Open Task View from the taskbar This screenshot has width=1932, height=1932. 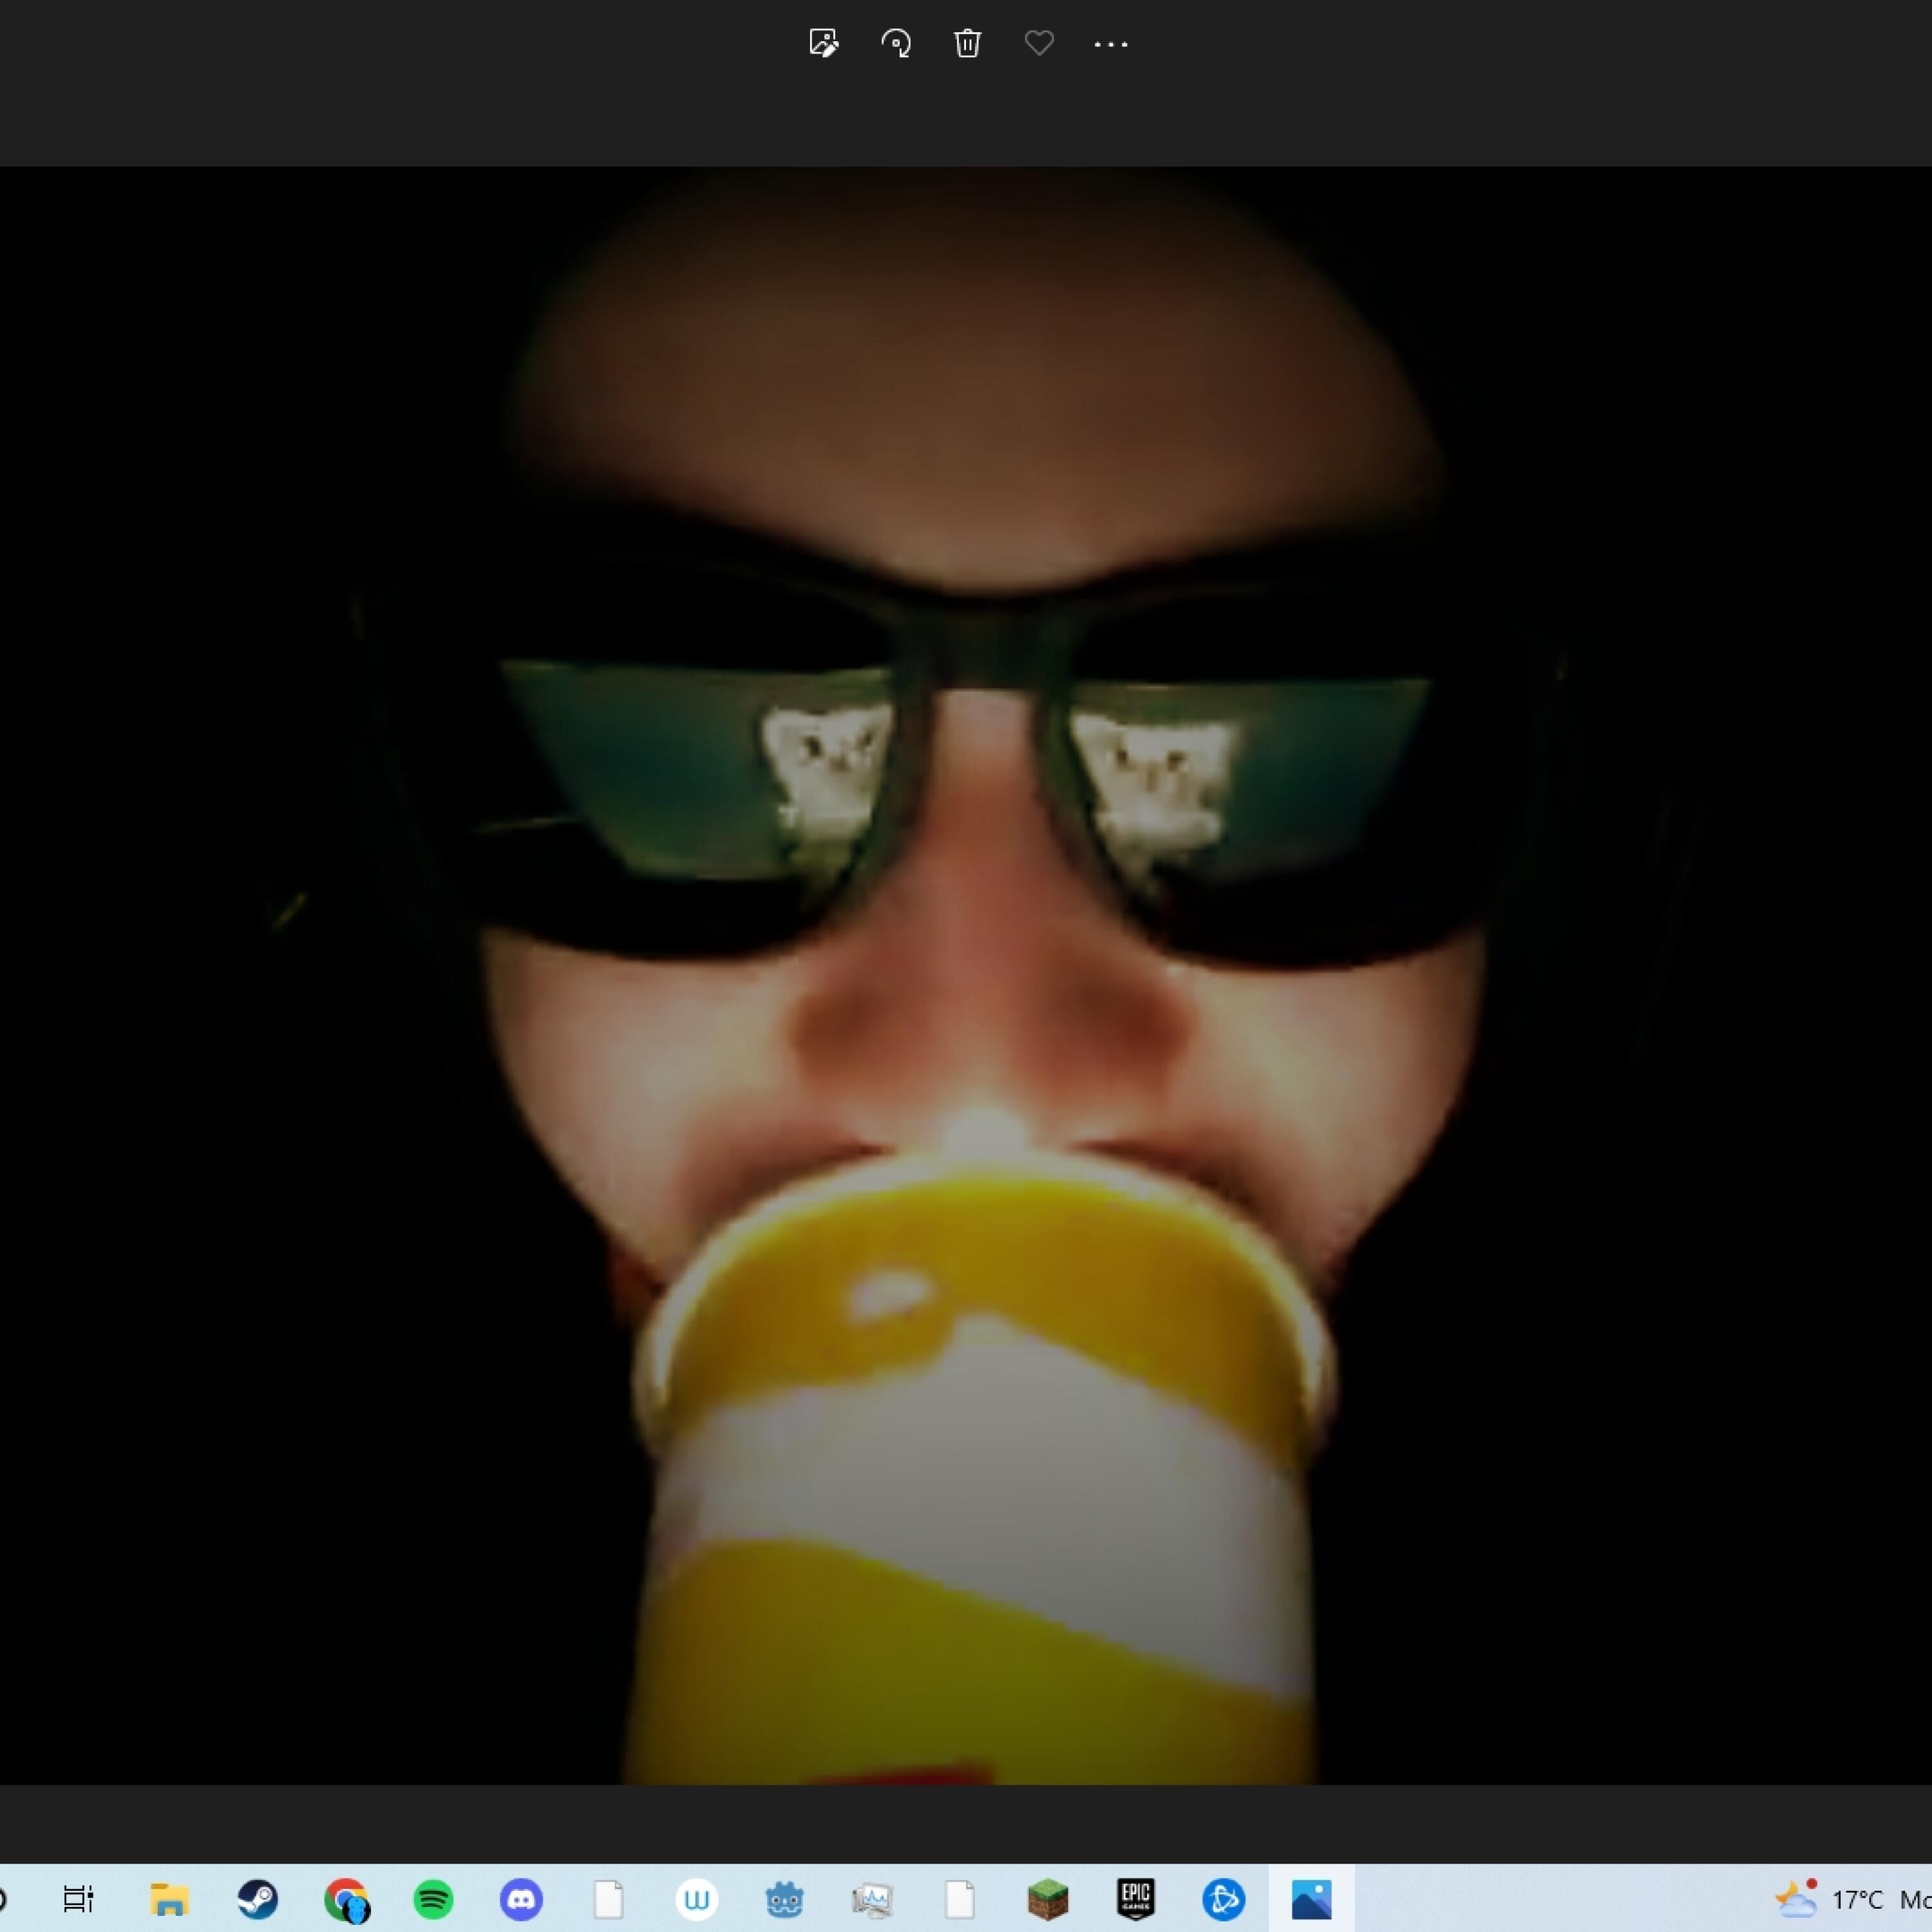[78, 1898]
